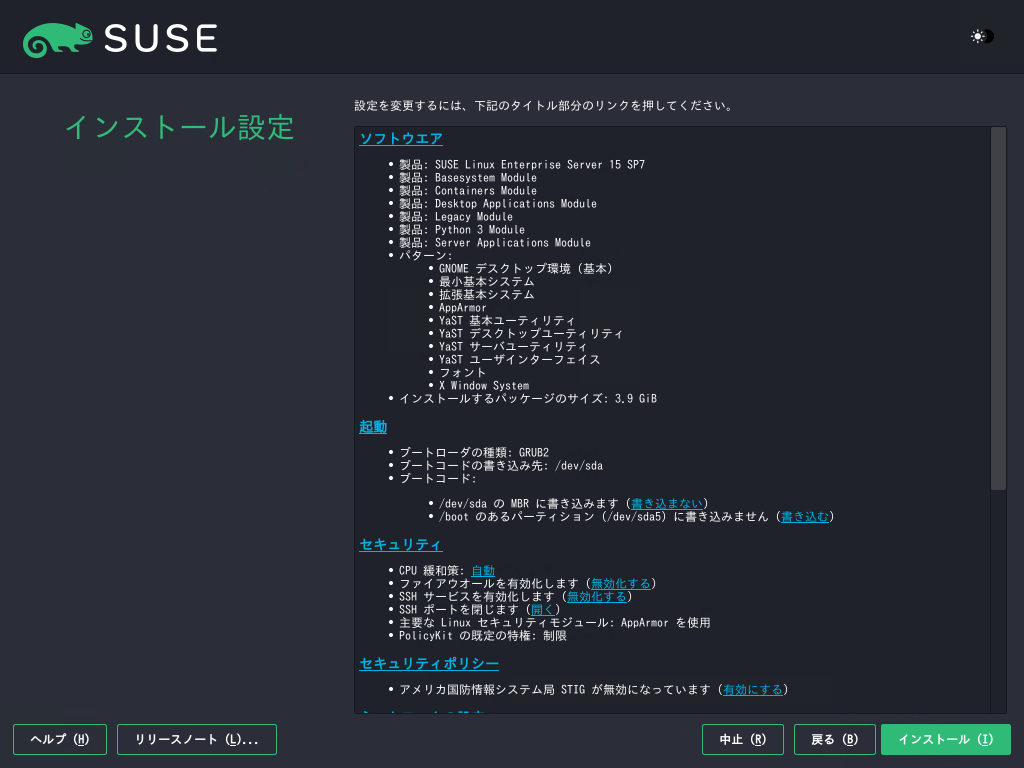Go back with 戻る (B) button
Screen dimensions: 1024x768
[x=834, y=740]
